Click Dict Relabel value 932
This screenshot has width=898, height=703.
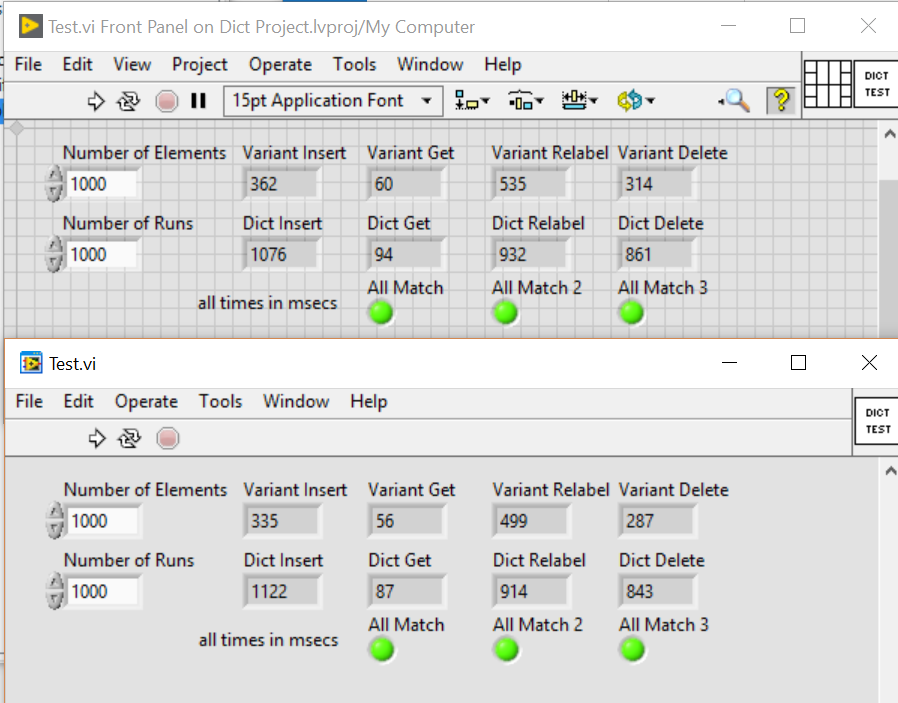(530, 254)
